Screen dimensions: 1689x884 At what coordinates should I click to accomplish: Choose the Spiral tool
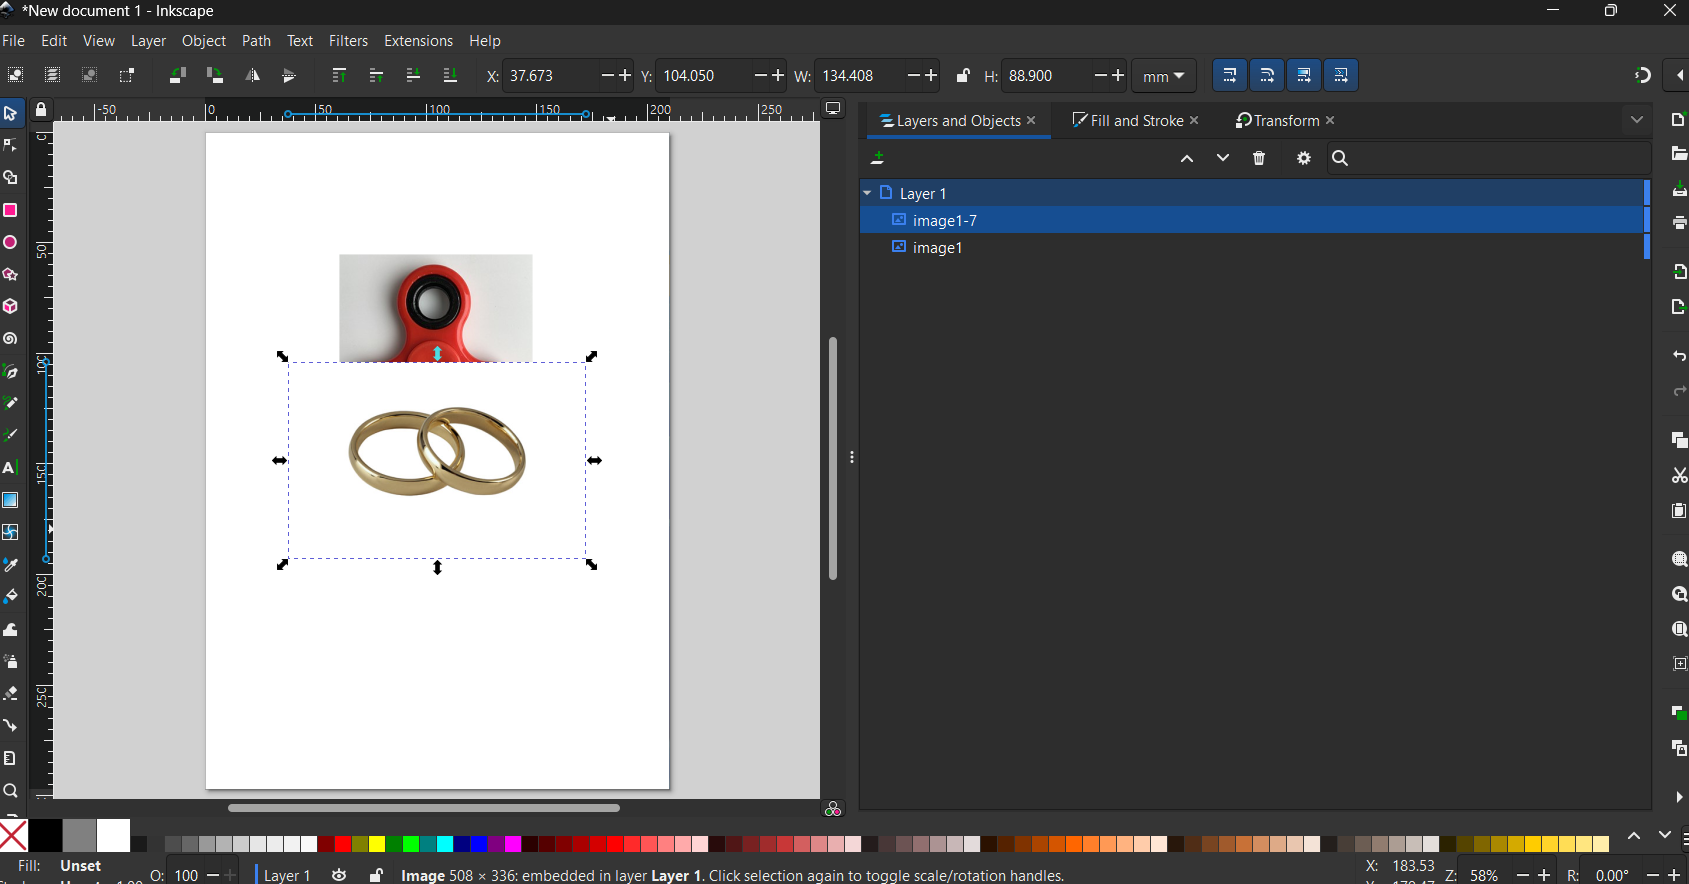11,339
